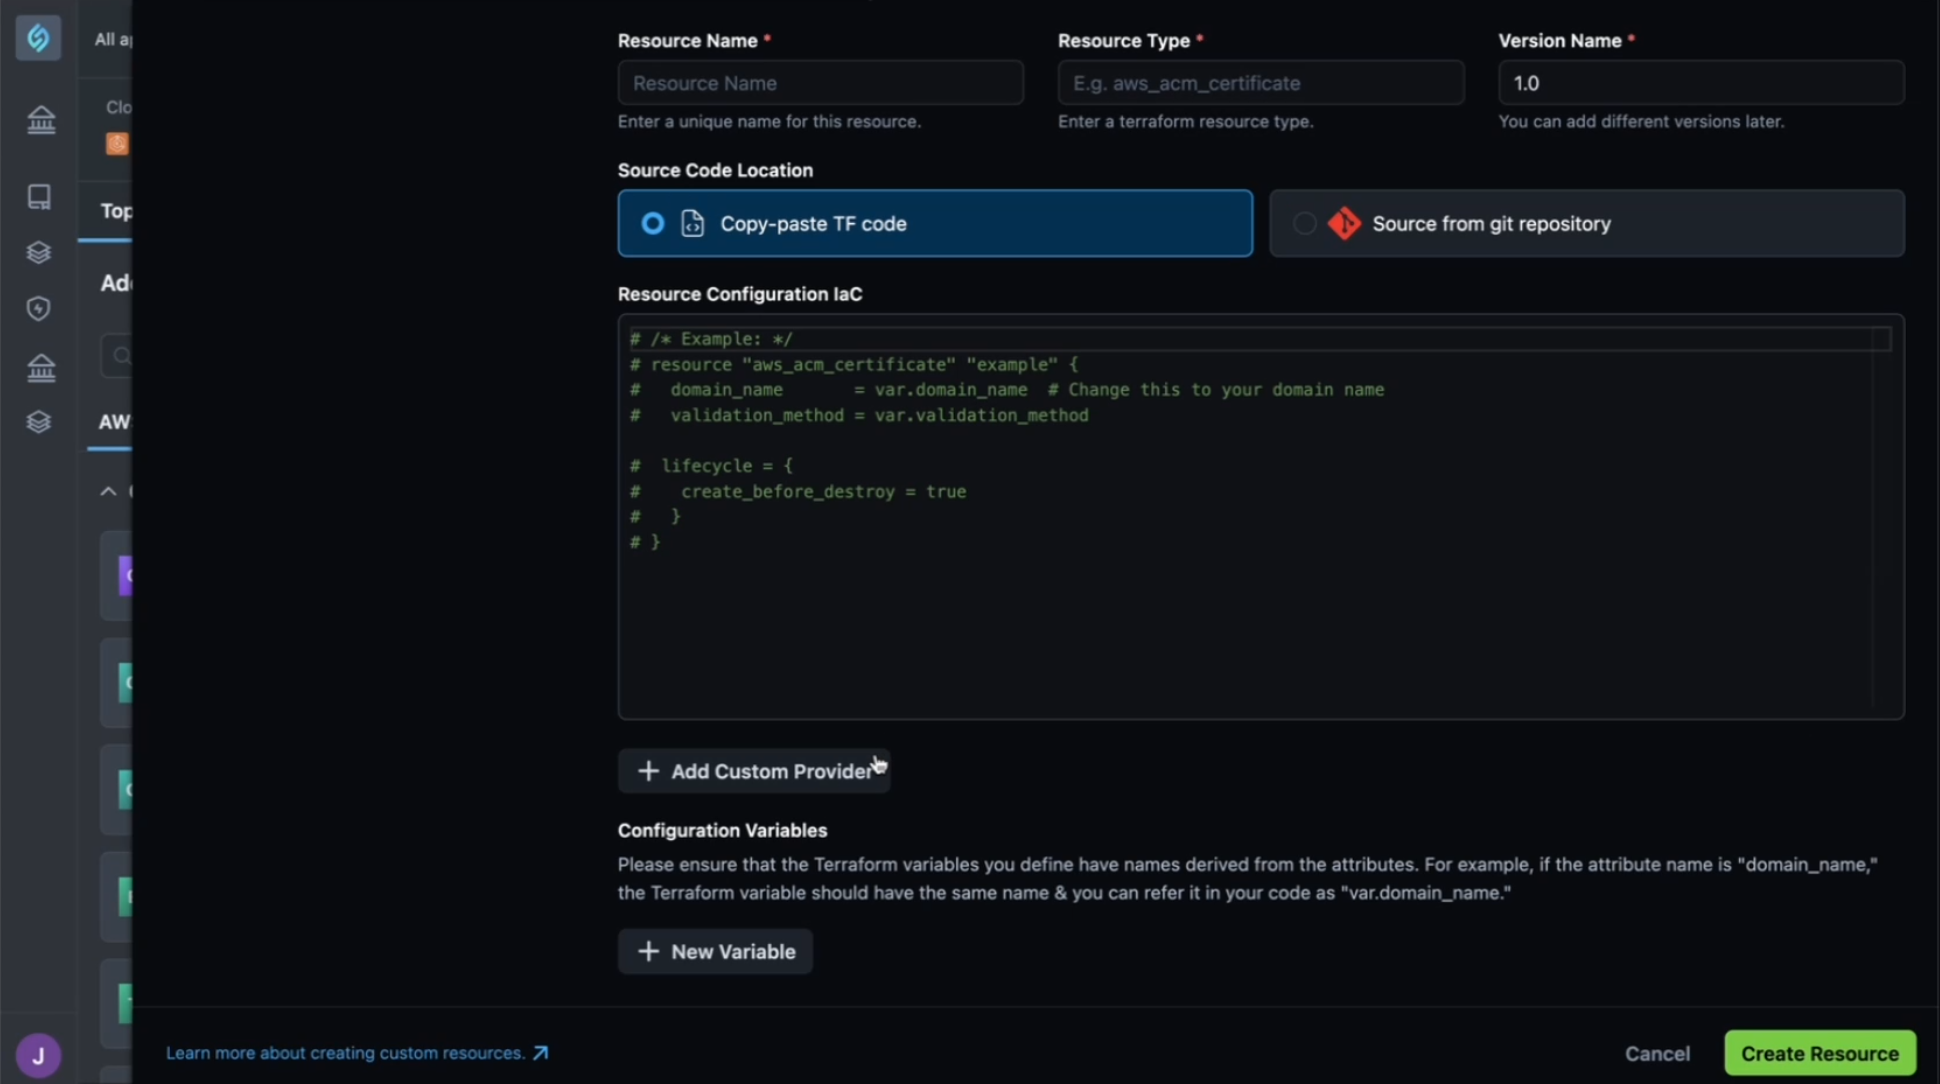Click the git logo icon
The height and width of the screenshot is (1084, 1940).
[x=1344, y=223]
